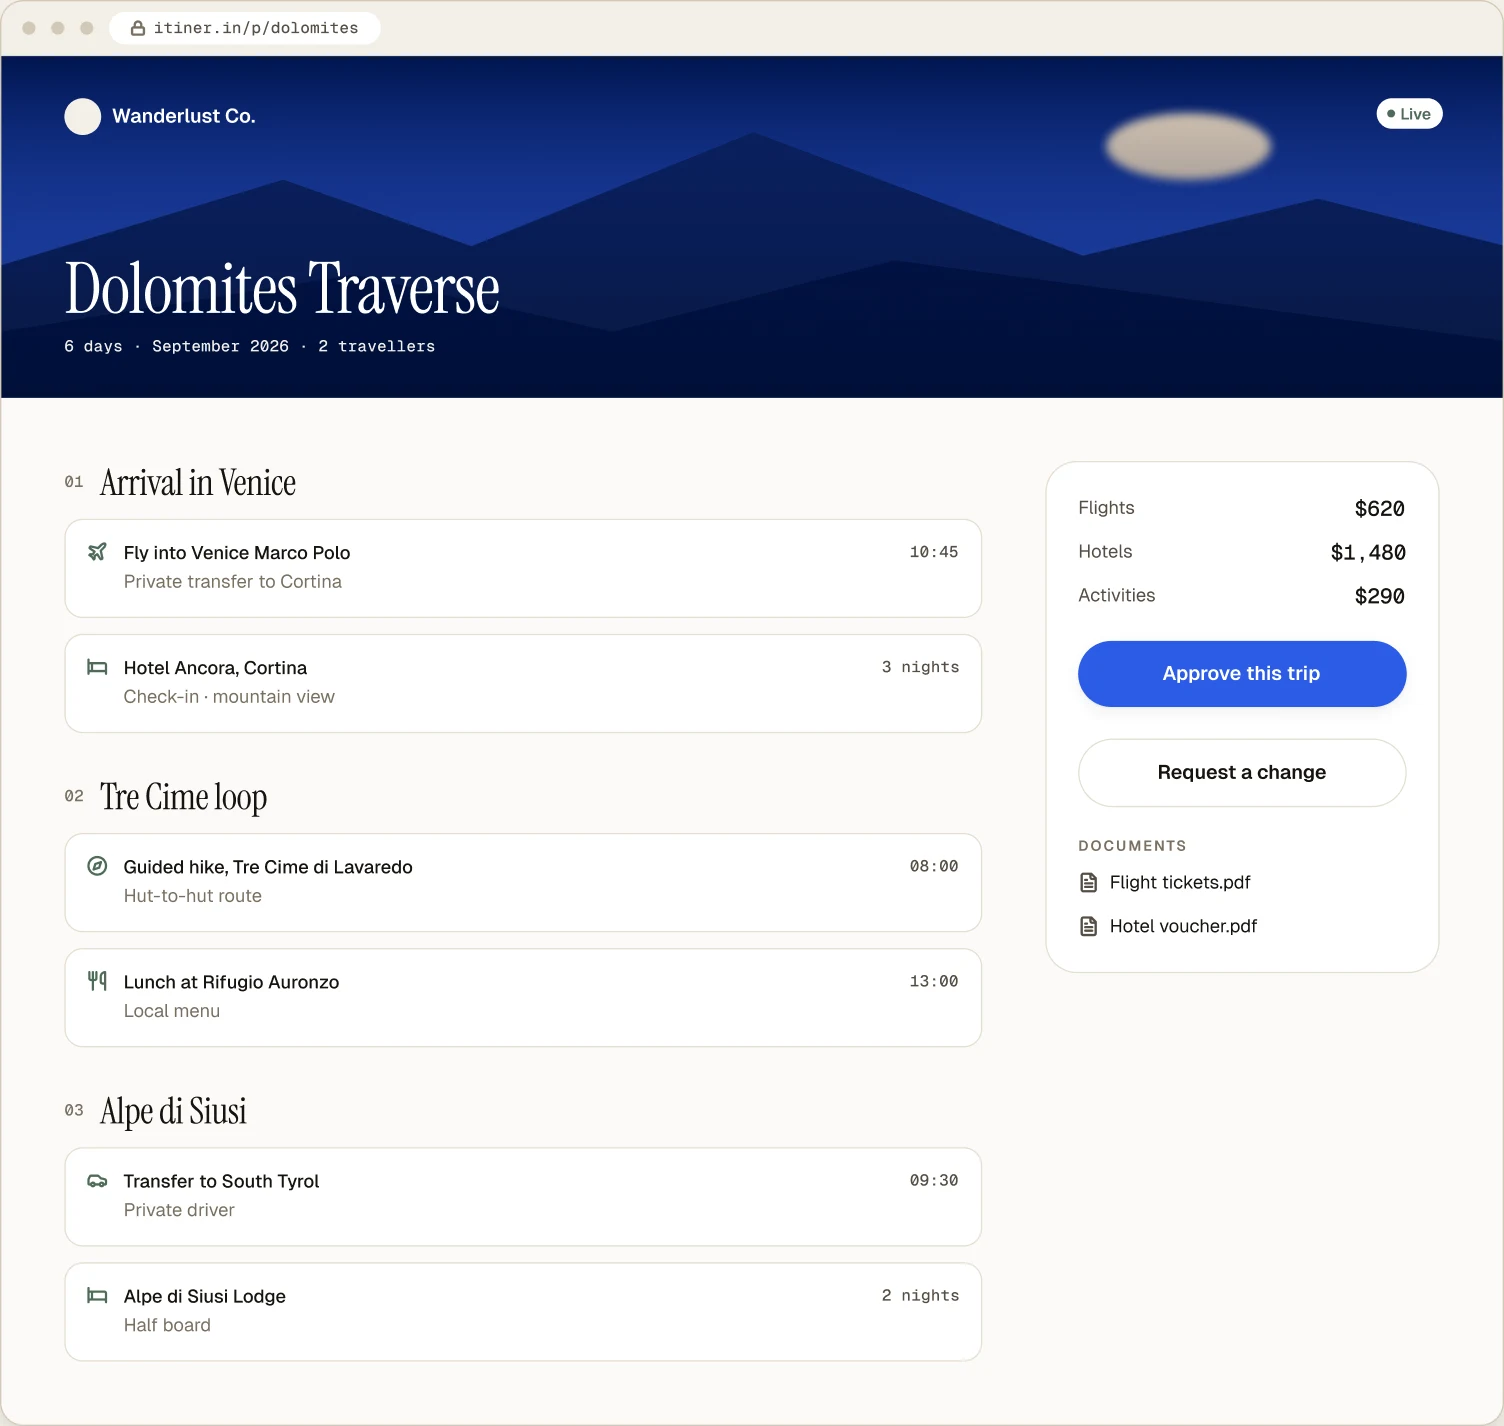The width and height of the screenshot is (1504, 1426).
Task: Click the bed icon next to Hotel Ancora
Action: pos(97,667)
